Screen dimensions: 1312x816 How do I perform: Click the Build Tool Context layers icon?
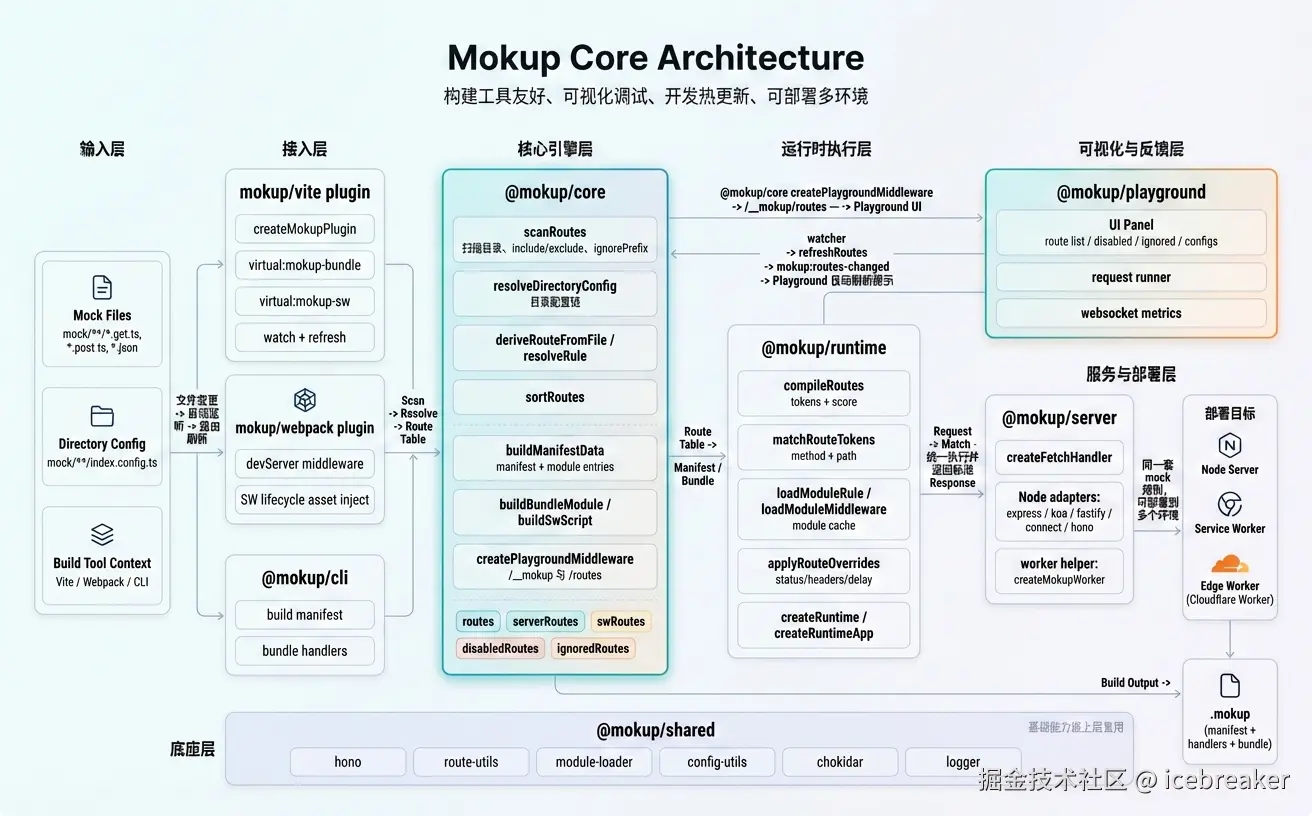coord(102,534)
